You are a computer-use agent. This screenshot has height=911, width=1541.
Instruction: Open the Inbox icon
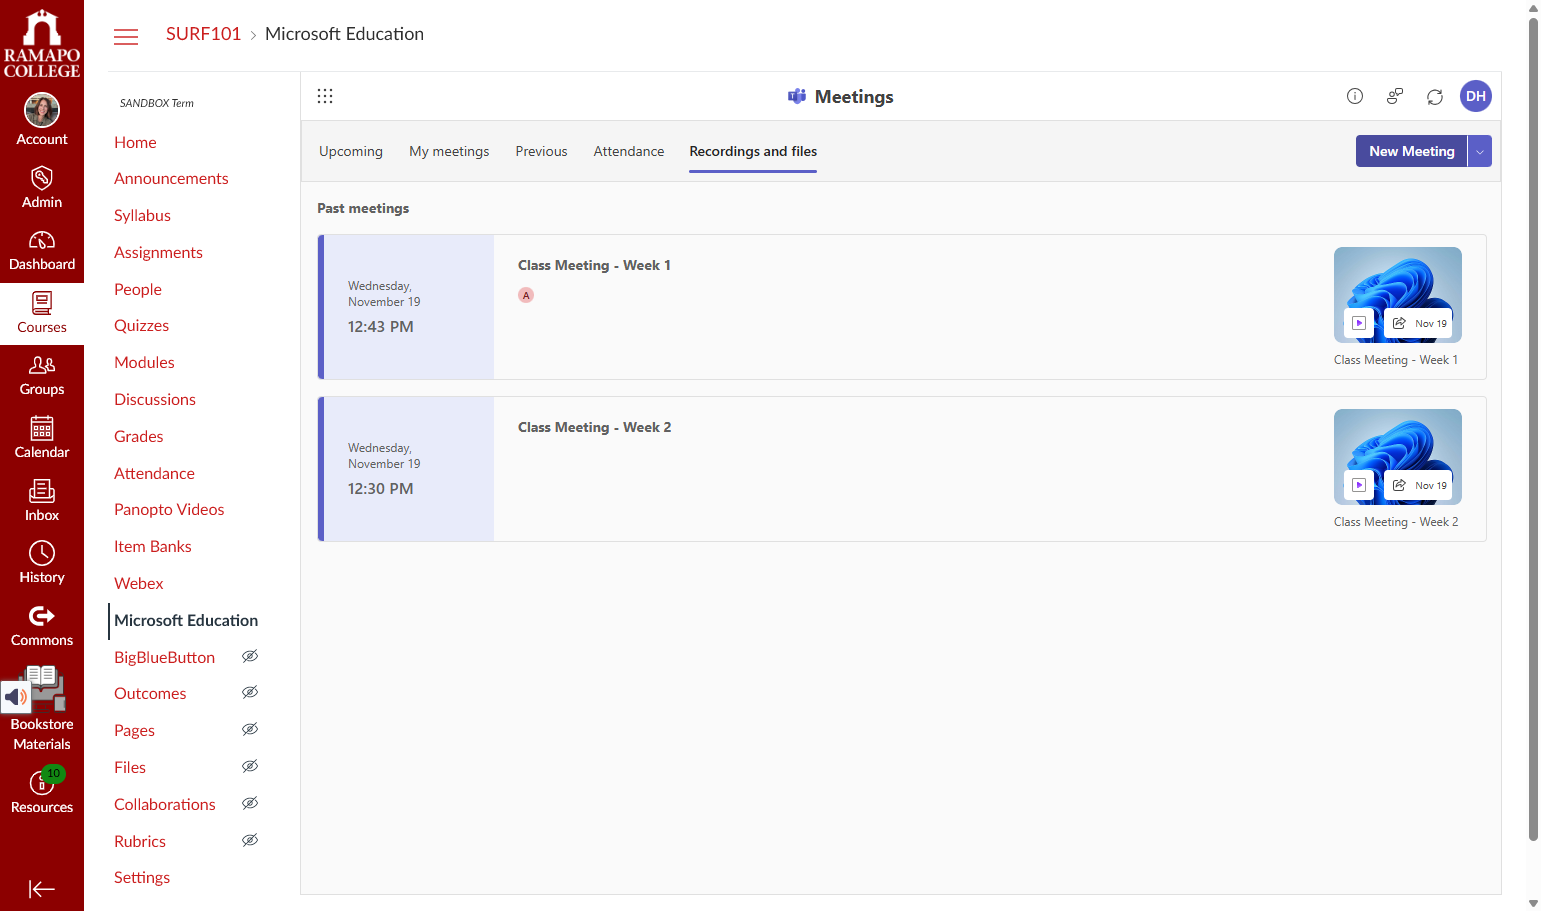coord(42,491)
